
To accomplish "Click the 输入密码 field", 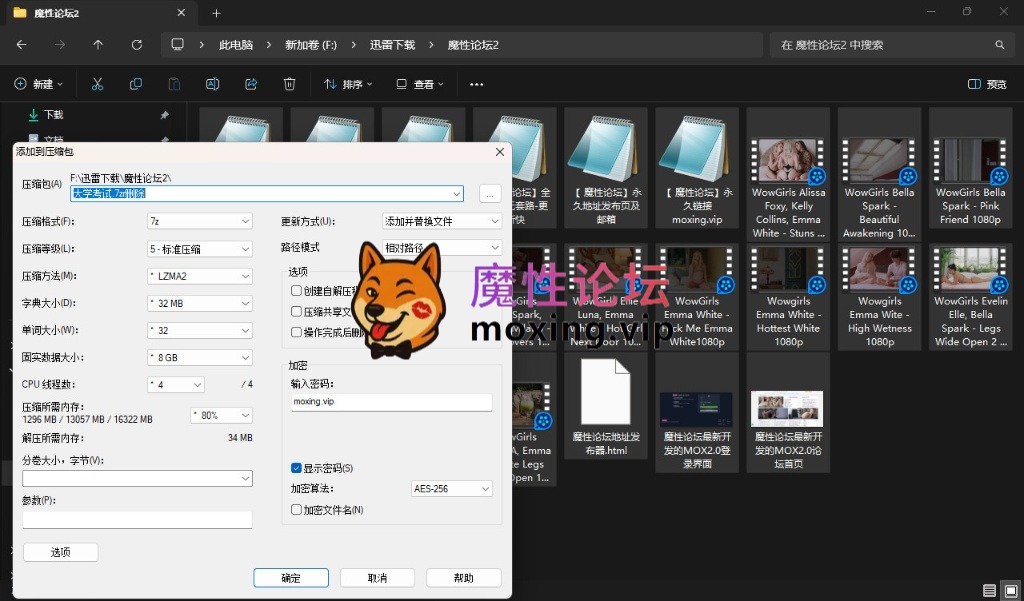I will [392, 402].
